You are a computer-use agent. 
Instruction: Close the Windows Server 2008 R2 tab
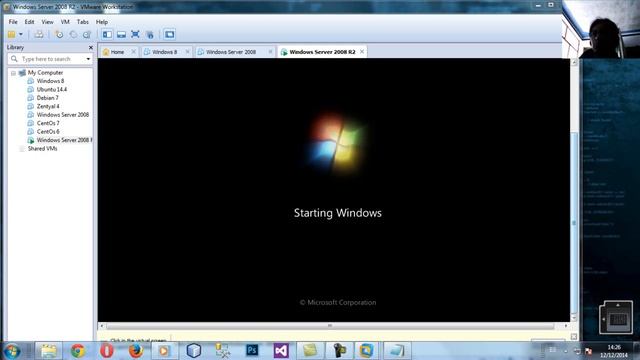point(362,52)
